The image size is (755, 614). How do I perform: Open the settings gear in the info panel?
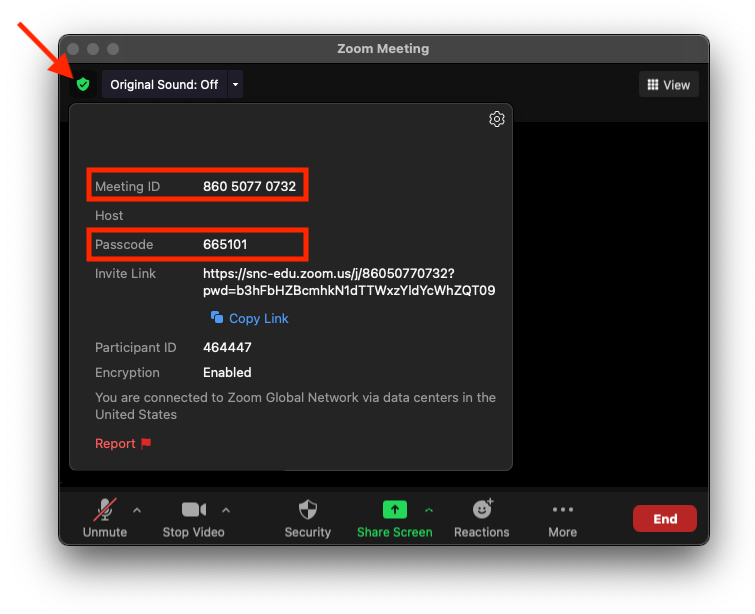(x=496, y=119)
